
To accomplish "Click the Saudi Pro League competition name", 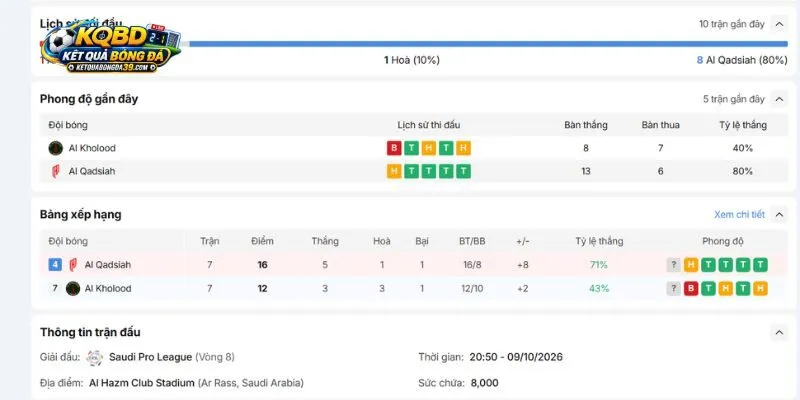I will [x=151, y=357].
